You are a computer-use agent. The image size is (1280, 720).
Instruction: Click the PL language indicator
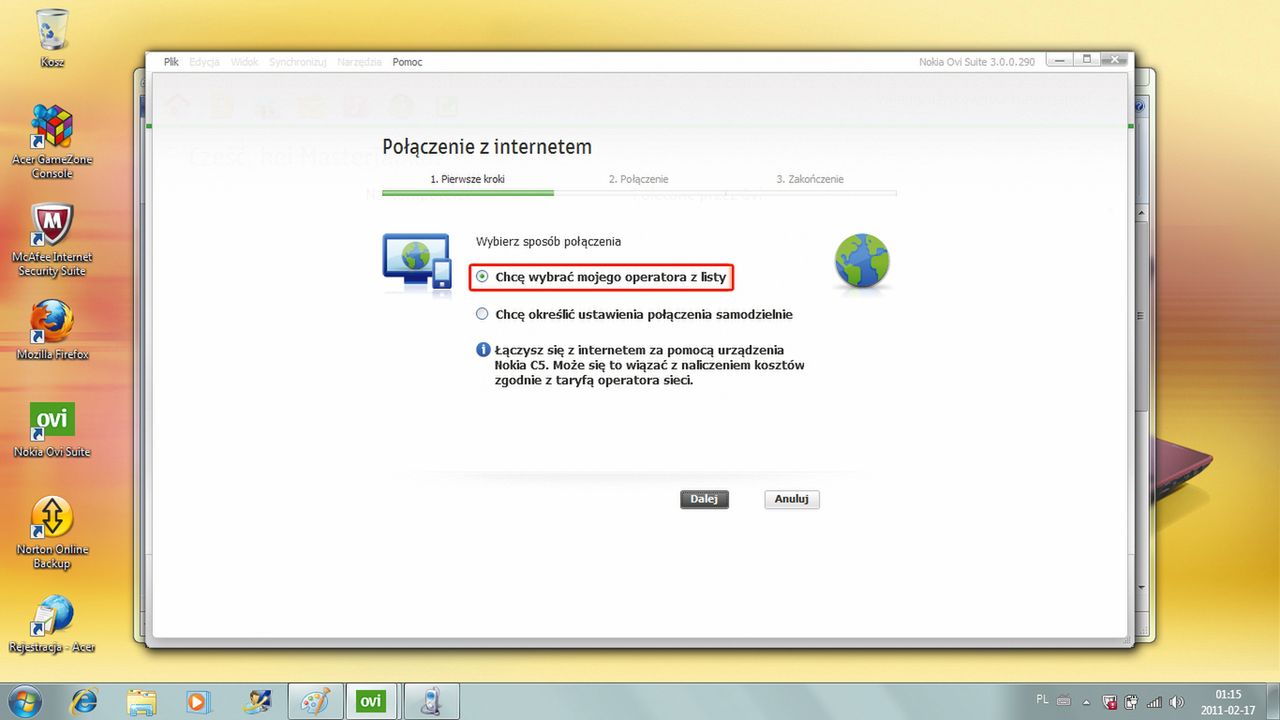[x=1042, y=701]
